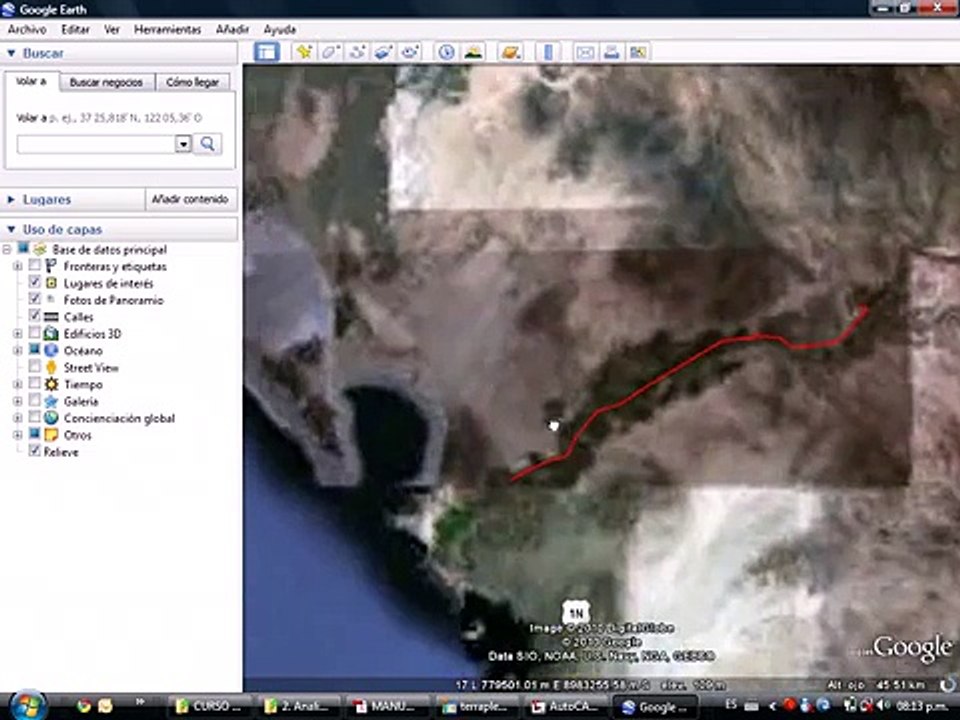Open Chrome from quick launch
The image size is (960, 720).
(x=84, y=706)
